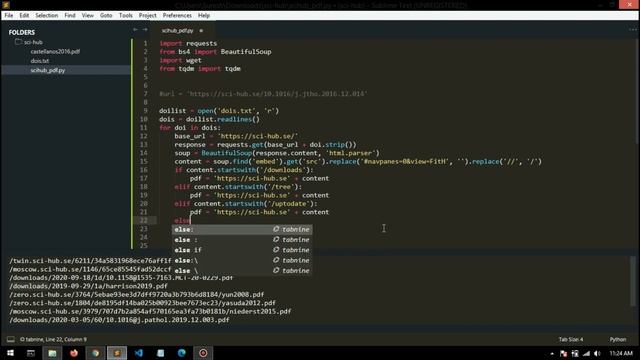
Task: Click the j.pathol.2019.12.003.pdf output line
Action: [119, 320]
